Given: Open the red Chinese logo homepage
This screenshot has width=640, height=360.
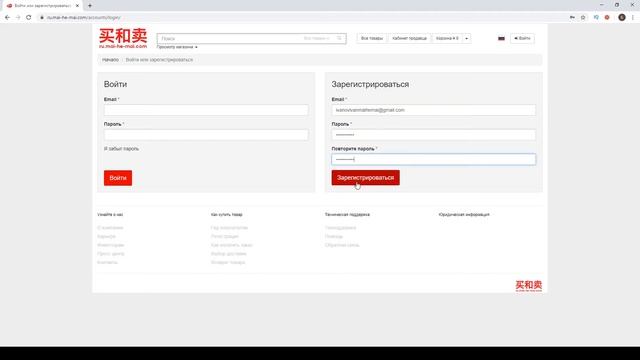Looking at the screenshot, I should click(x=123, y=38).
